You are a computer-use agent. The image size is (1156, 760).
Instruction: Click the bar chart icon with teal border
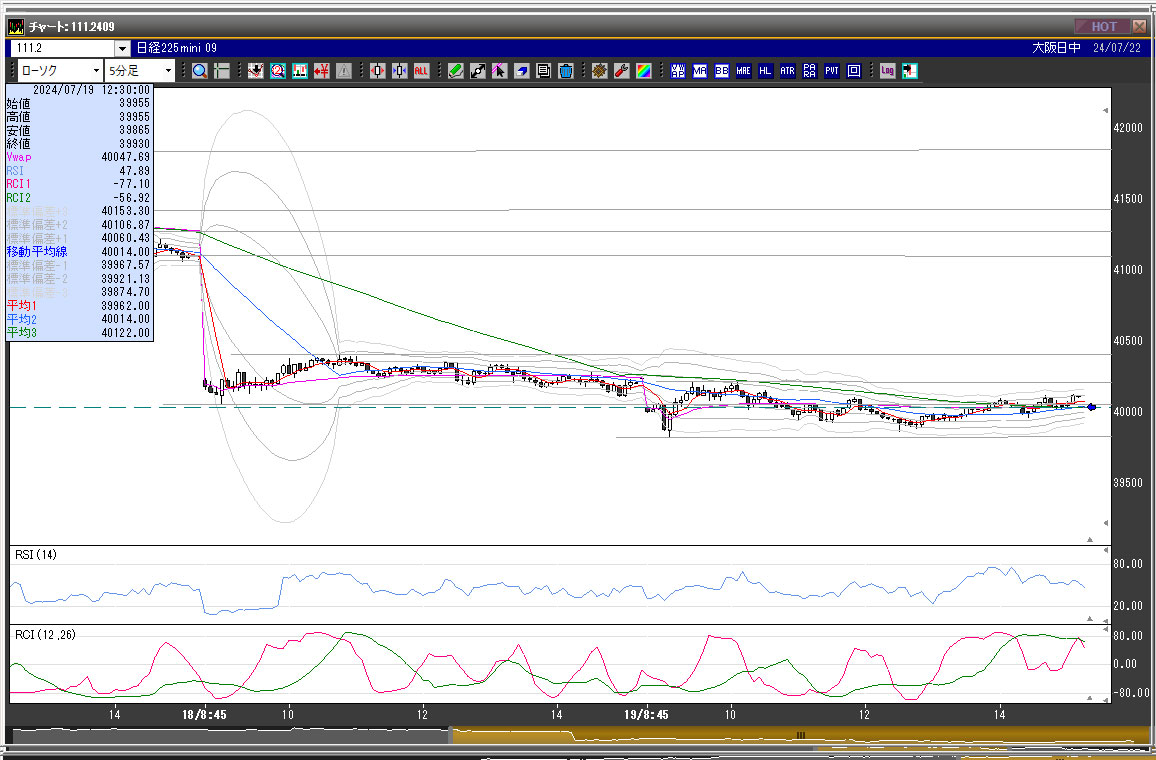coord(299,71)
